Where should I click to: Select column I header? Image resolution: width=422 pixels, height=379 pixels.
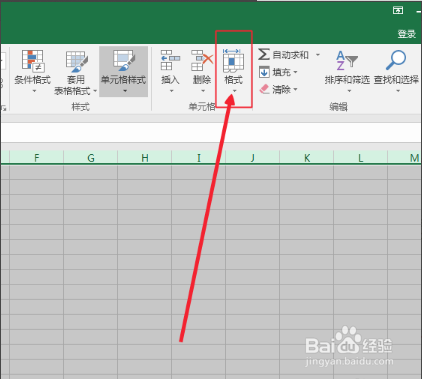199,157
